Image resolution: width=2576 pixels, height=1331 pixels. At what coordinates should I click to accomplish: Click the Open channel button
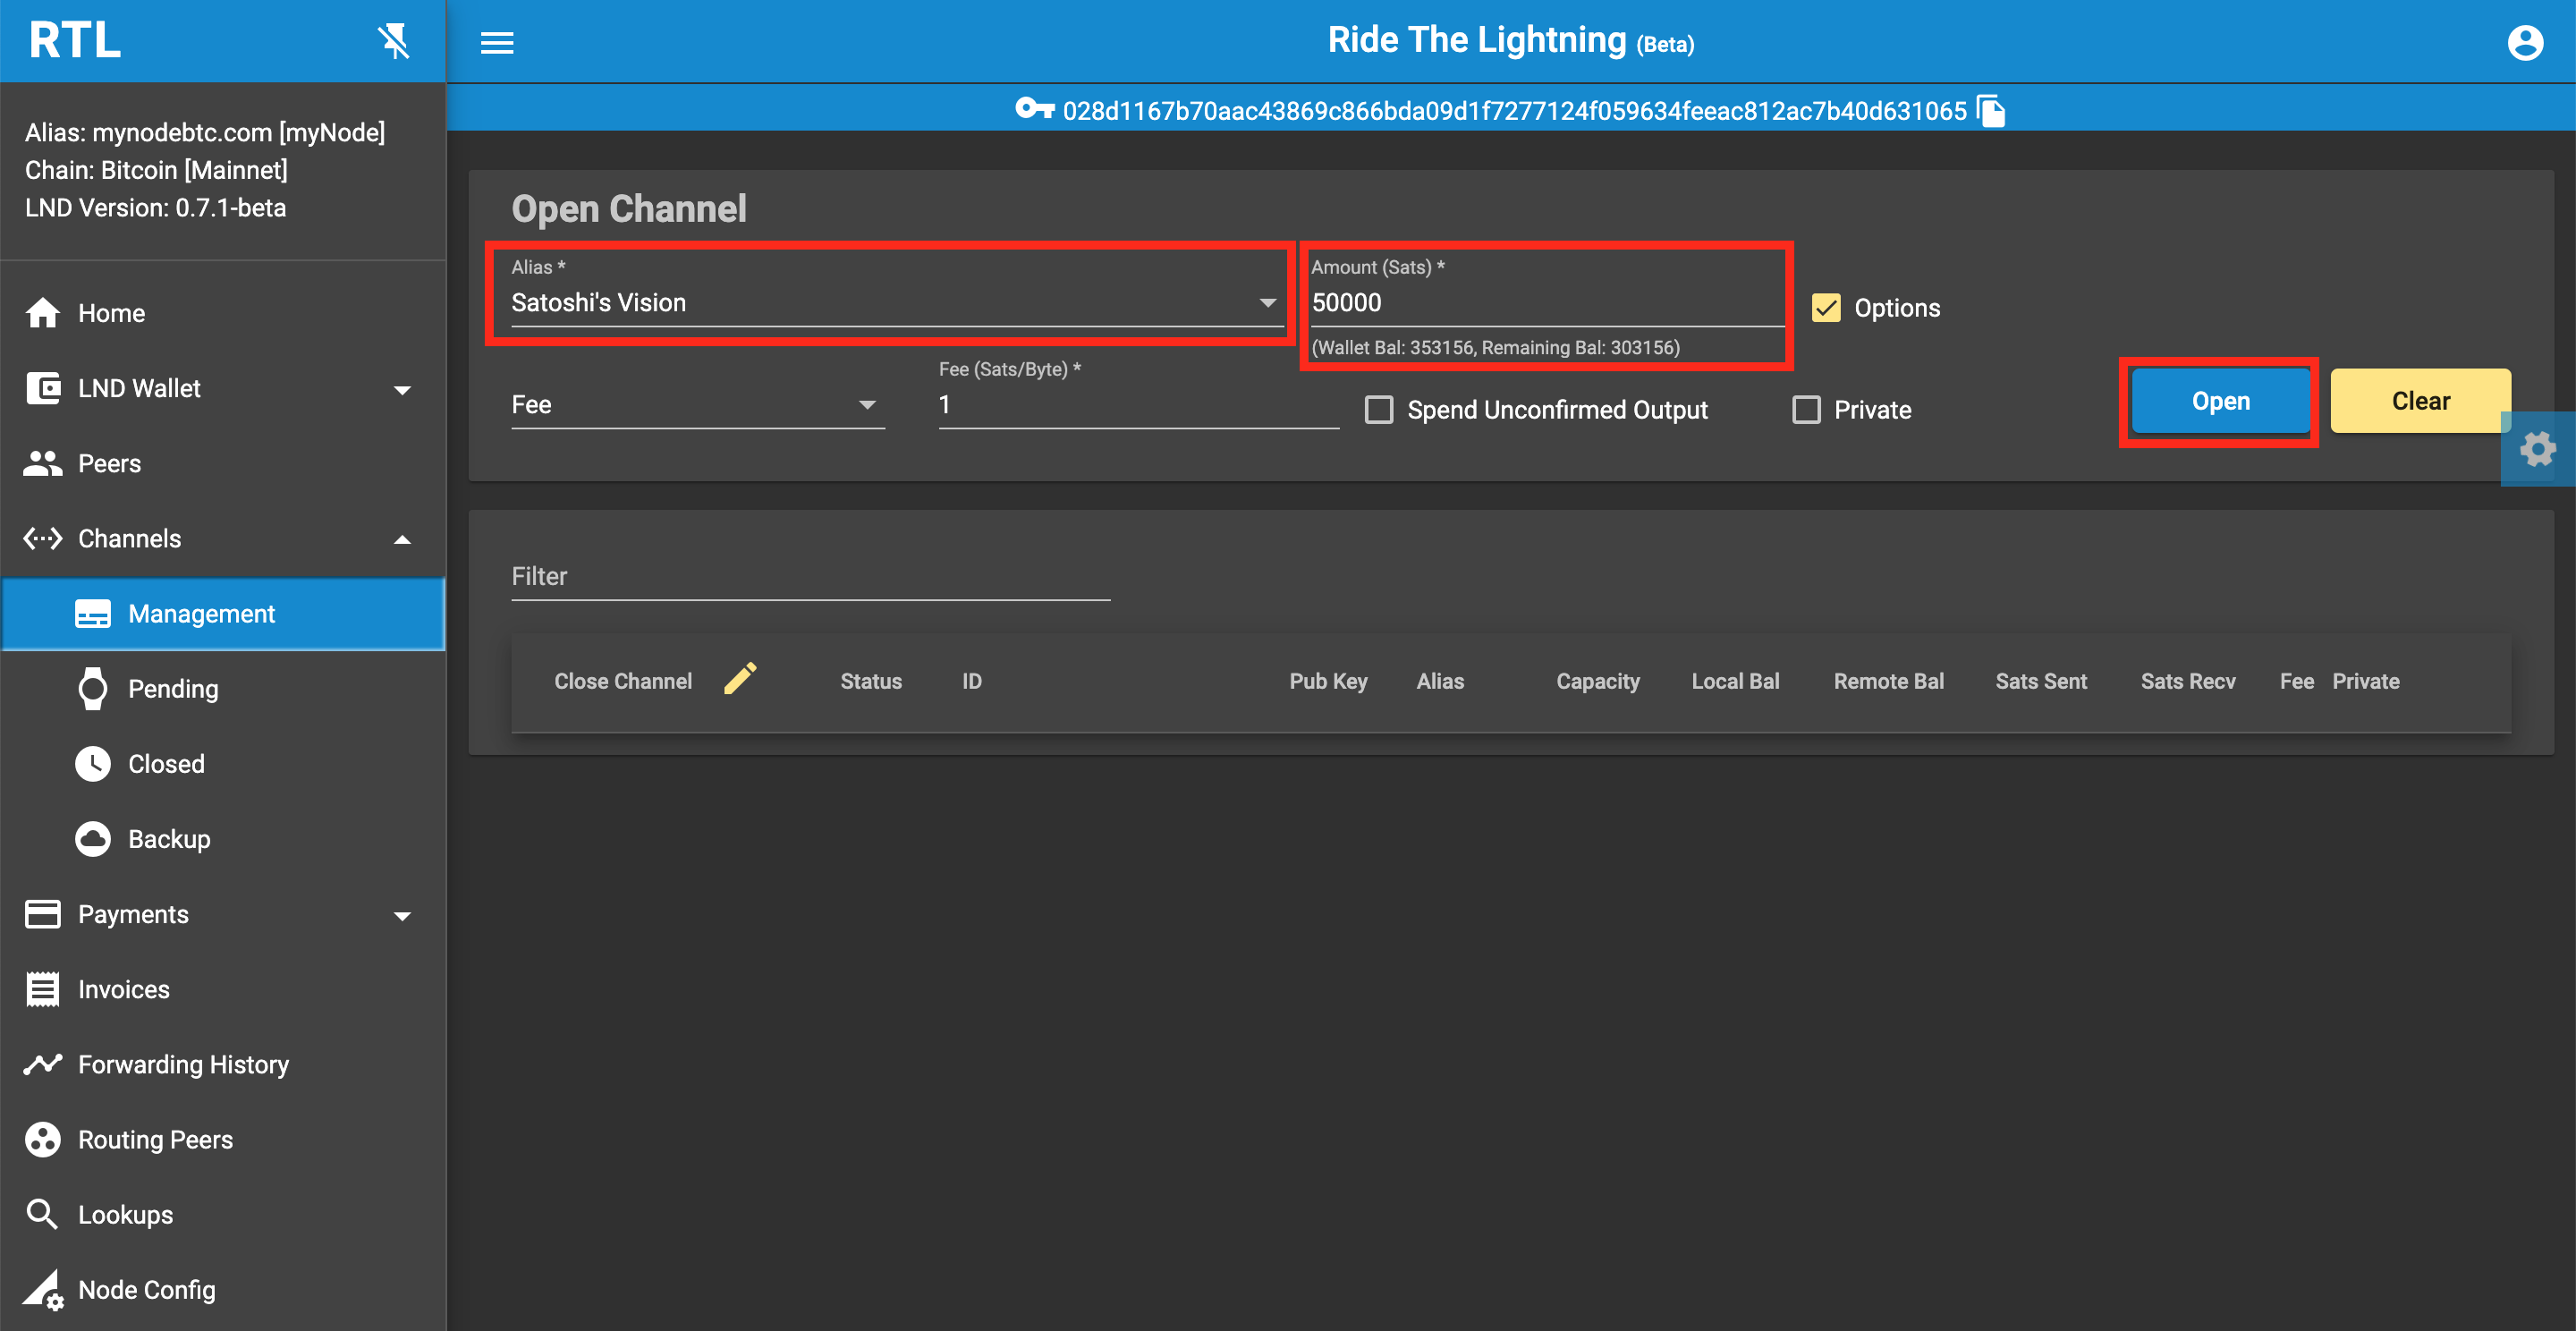coord(2220,401)
